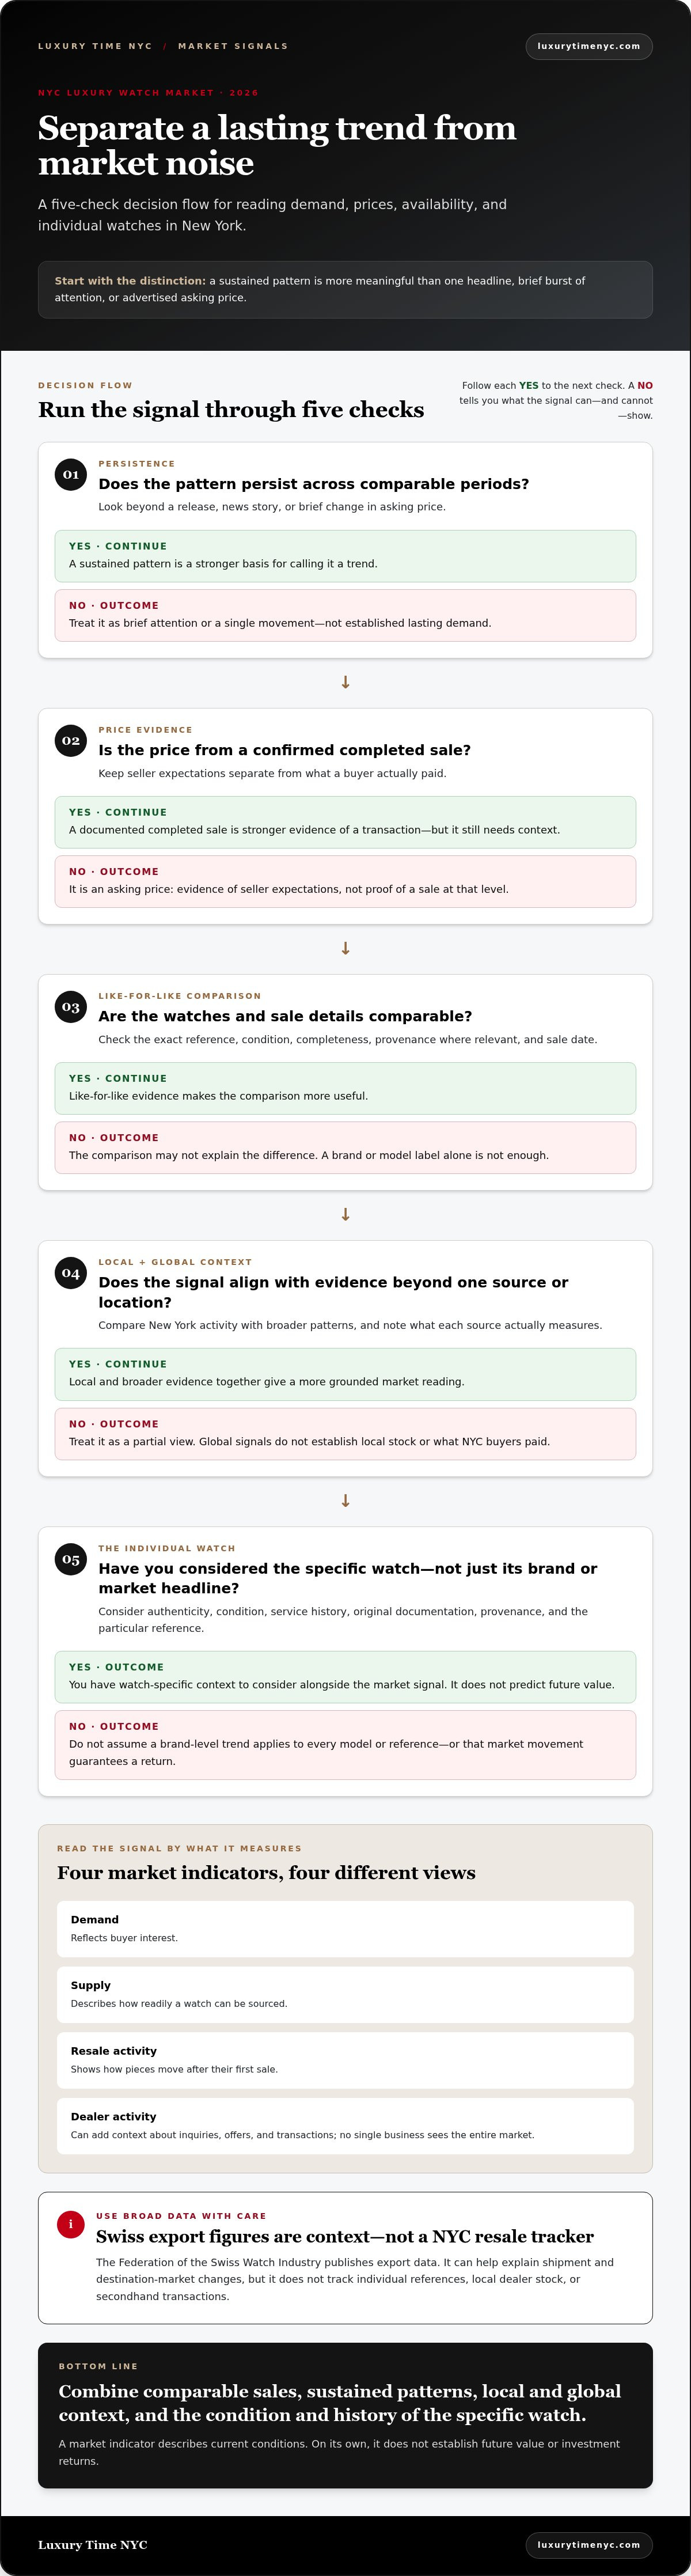This screenshot has height=2576, width=691.
Task: Click the No Outcome box under Price Evidence
Action: coord(345,881)
